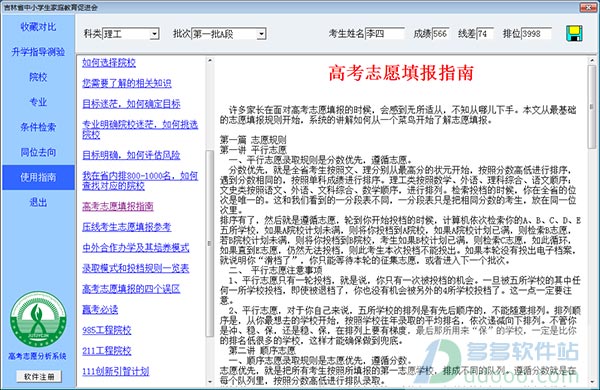This screenshot has width=600, height=390.
Task: Click the green floppy disk save icon
Action: pos(574,34)
